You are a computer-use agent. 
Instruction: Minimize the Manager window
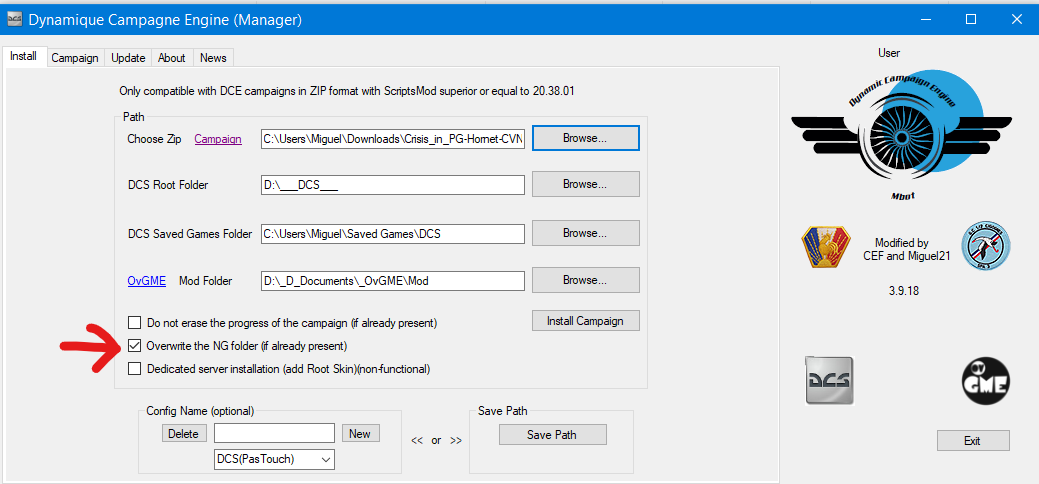[926, 19]
